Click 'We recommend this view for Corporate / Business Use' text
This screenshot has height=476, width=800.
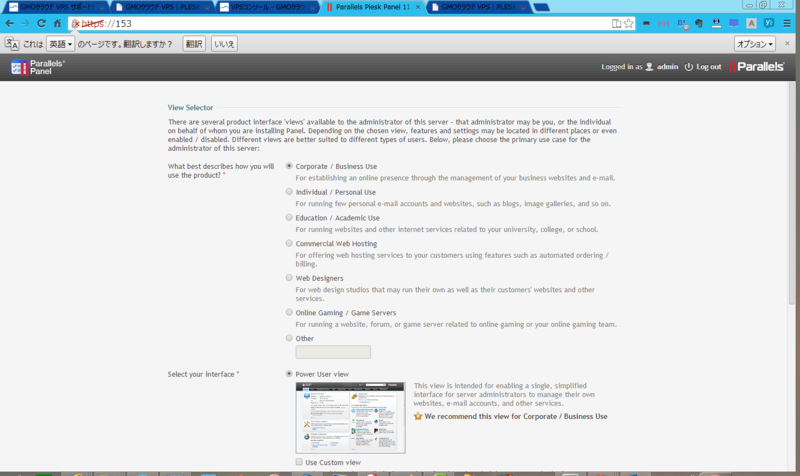pyautogui.click(x=516, y=416)
